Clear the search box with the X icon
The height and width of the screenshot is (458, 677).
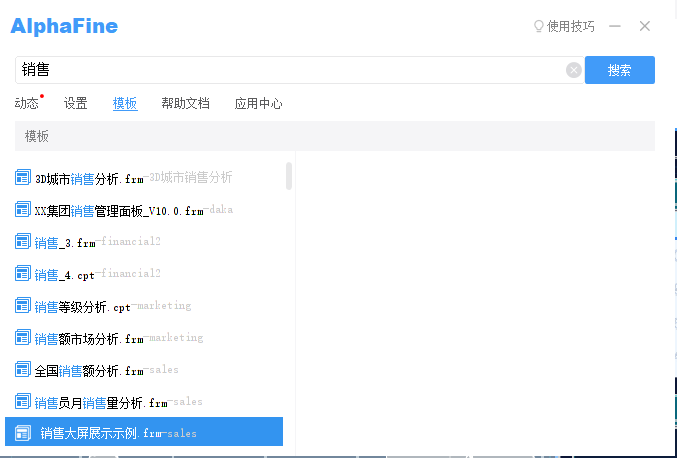tap(573, 70)
